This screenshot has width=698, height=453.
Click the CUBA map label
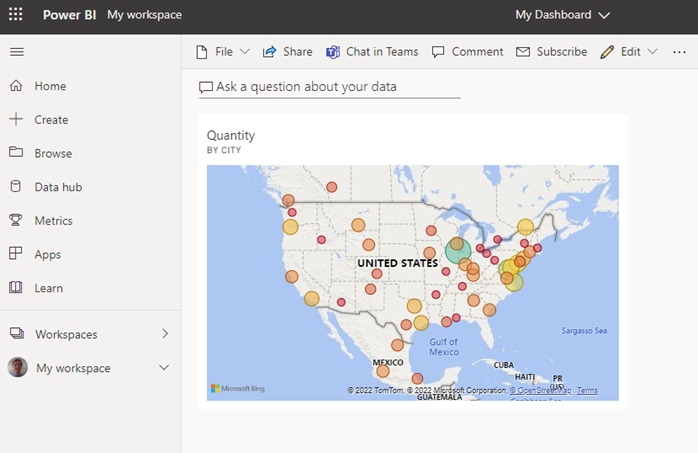(503, 365)
